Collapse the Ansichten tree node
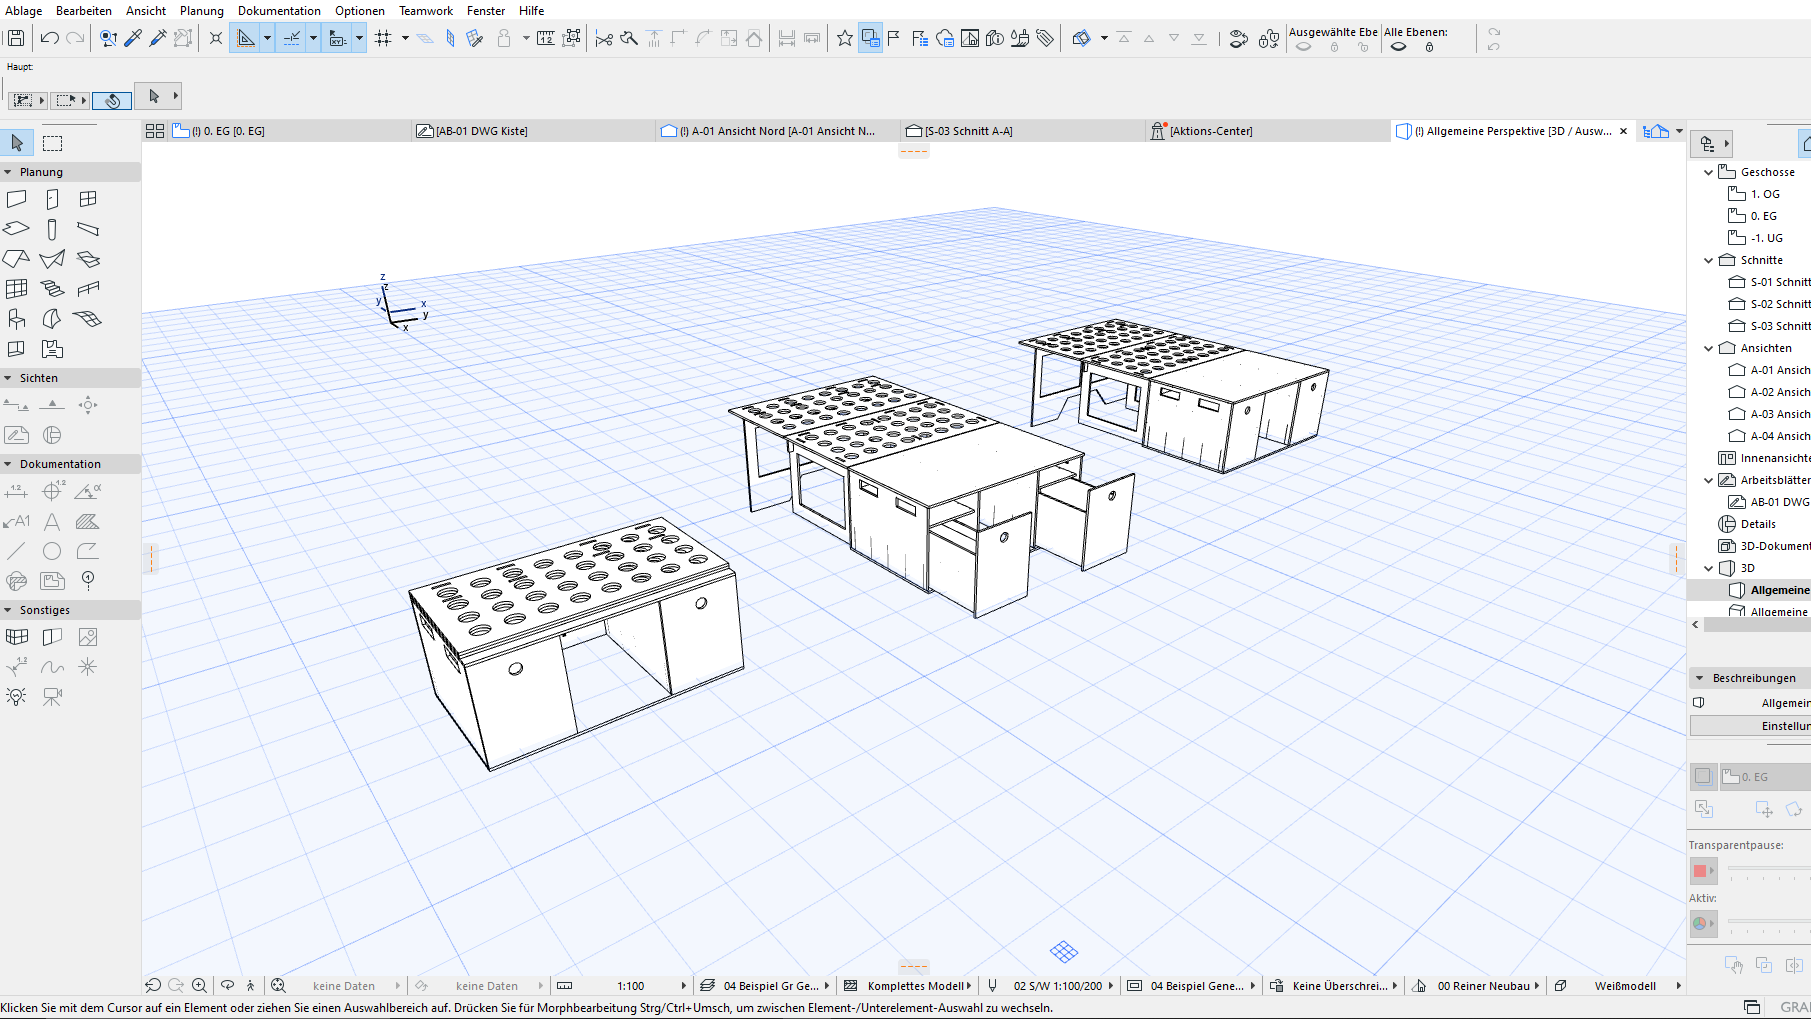Viewport: 1811px width, 1019px height. (x=1708, y=348)
